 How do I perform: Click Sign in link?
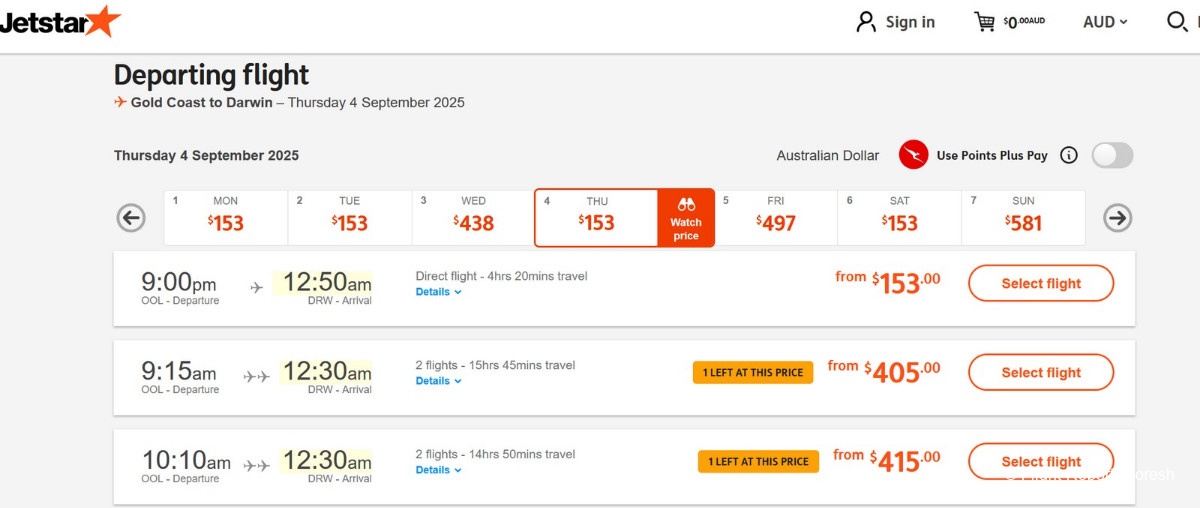(896, 22)
